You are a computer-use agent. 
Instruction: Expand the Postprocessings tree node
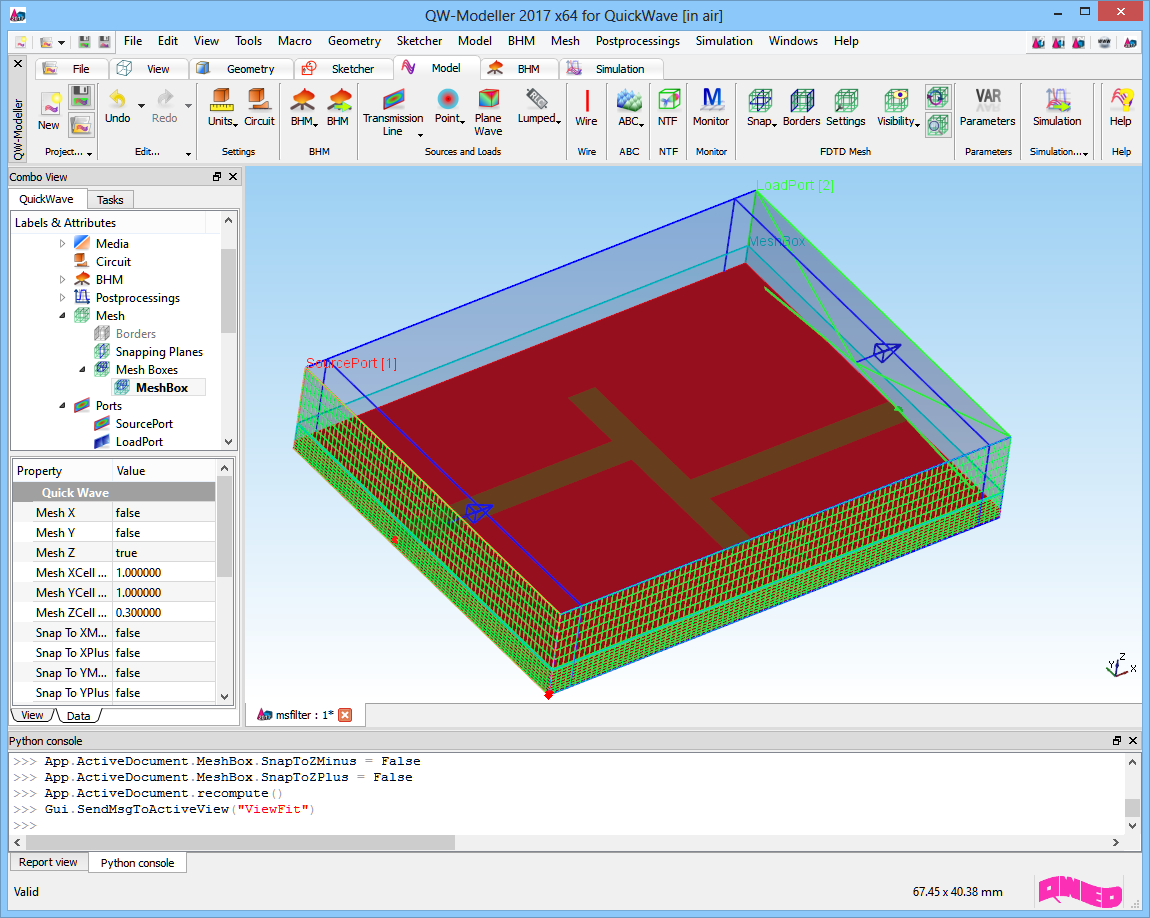point(62,298)
